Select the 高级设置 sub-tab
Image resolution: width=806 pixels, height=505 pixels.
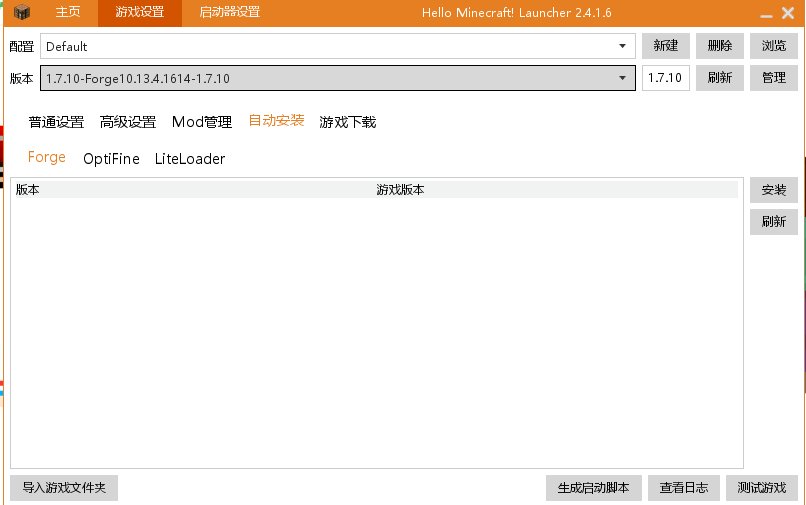coord(128,122)
